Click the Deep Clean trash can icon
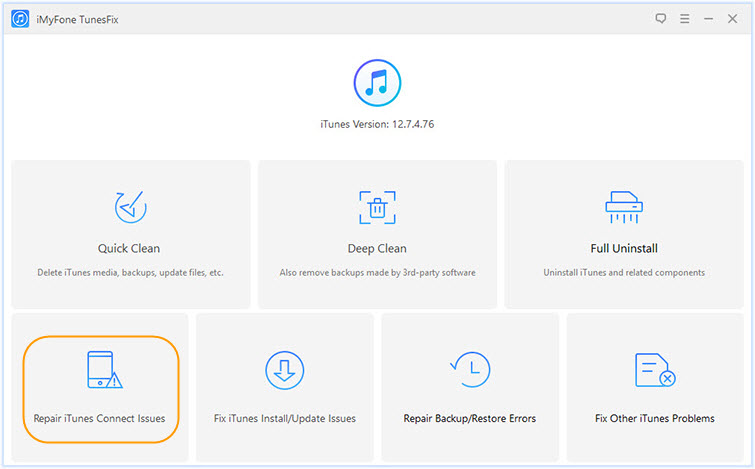 click(377, 208)
